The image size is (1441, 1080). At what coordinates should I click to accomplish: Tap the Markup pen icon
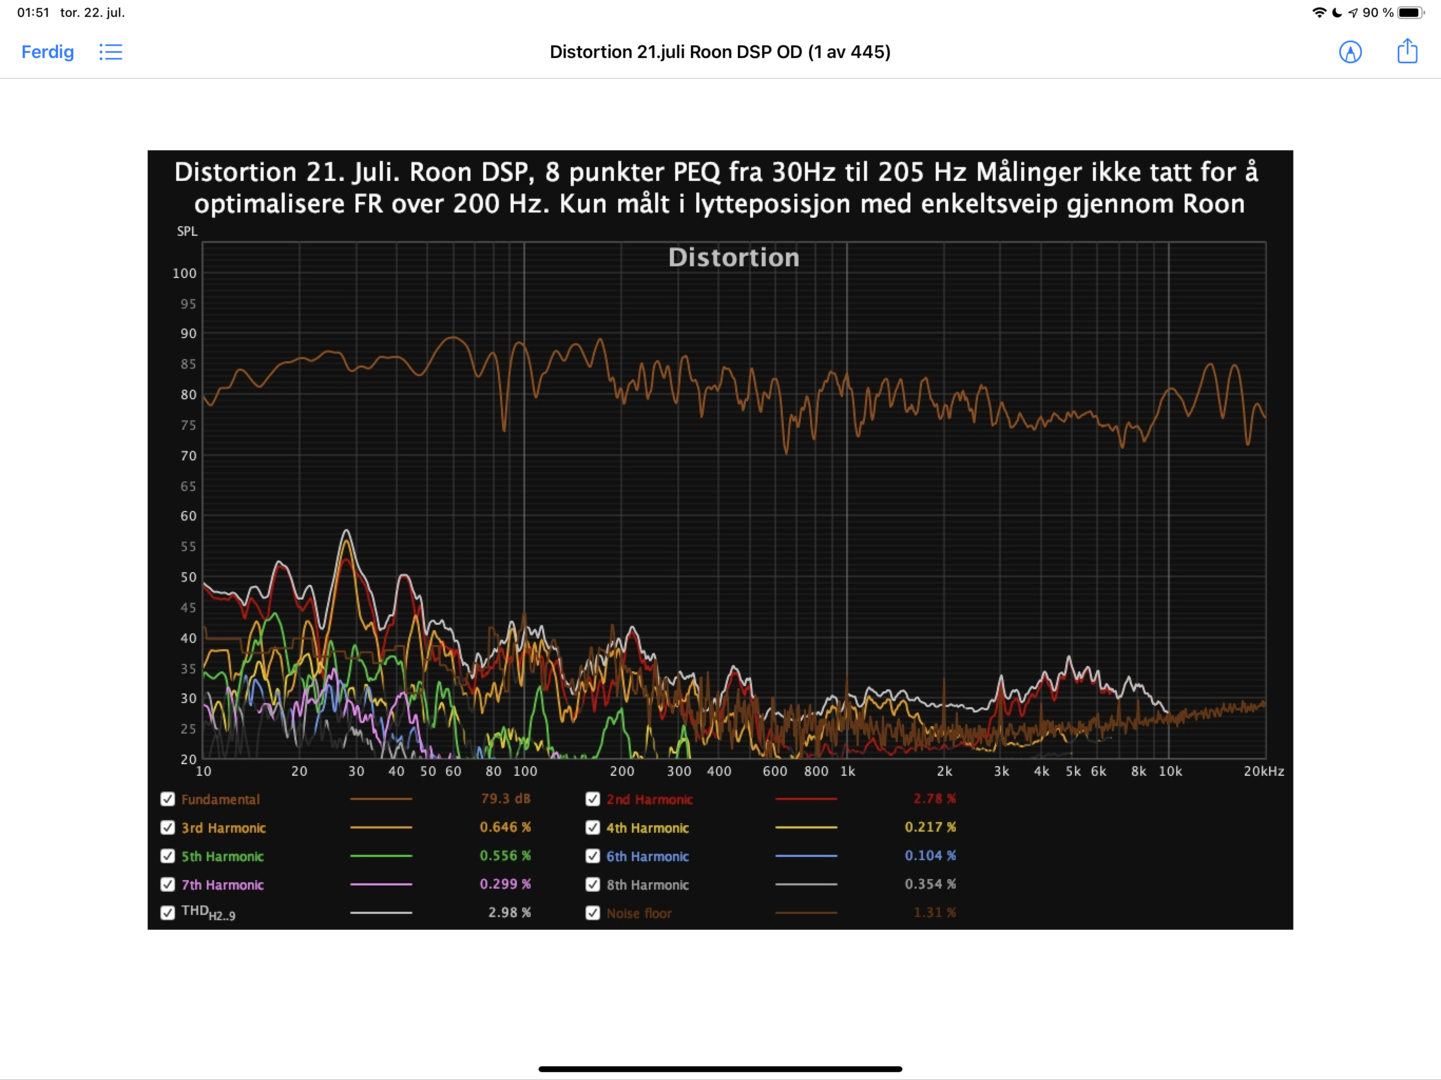pyautogui.click(x=1350, y=52)
